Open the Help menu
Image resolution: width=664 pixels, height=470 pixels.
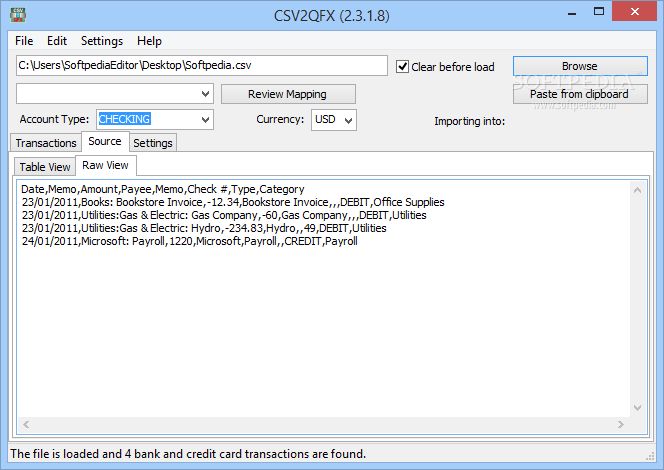coord(149,41)
